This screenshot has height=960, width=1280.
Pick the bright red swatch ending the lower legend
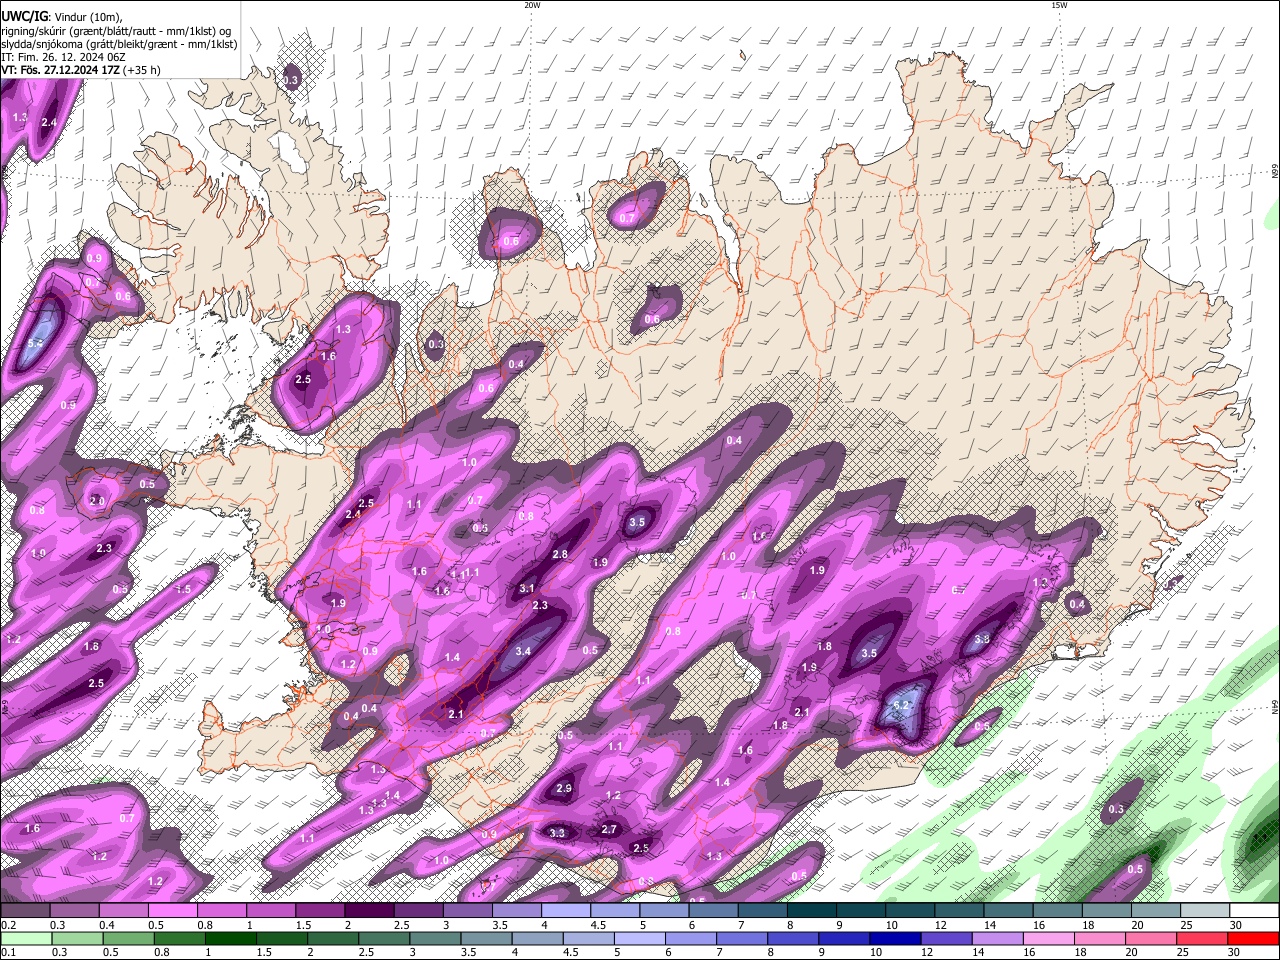1253,938
